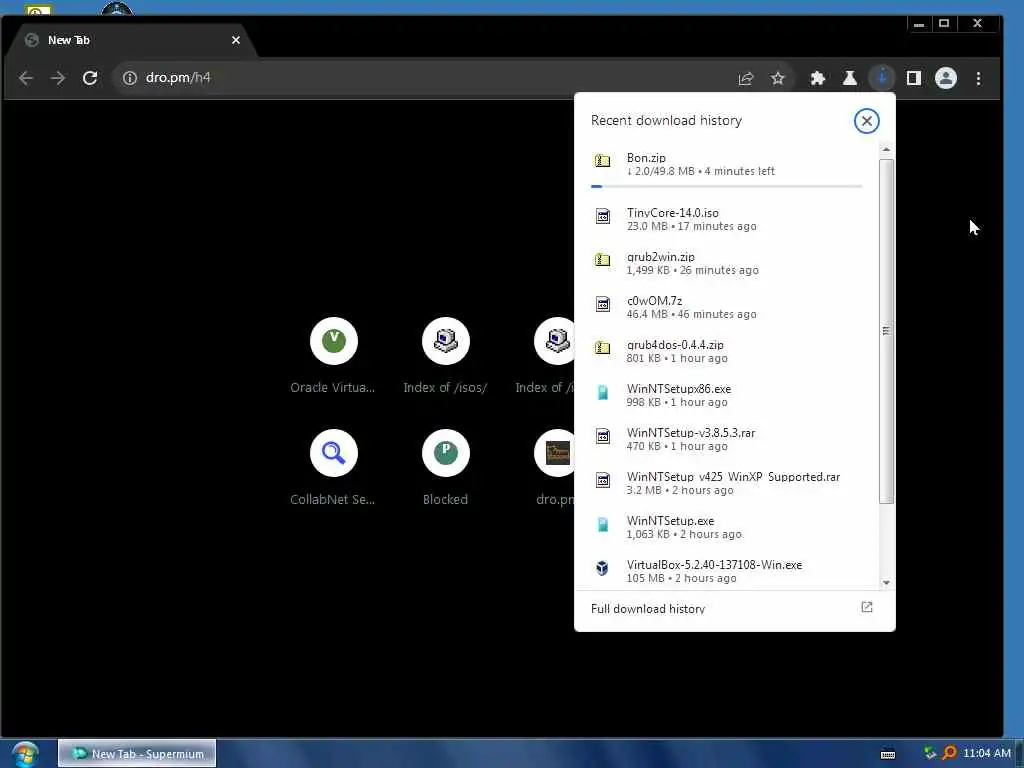
Task: Open the dro.pm shortcut tile
Action: (554, 468)
